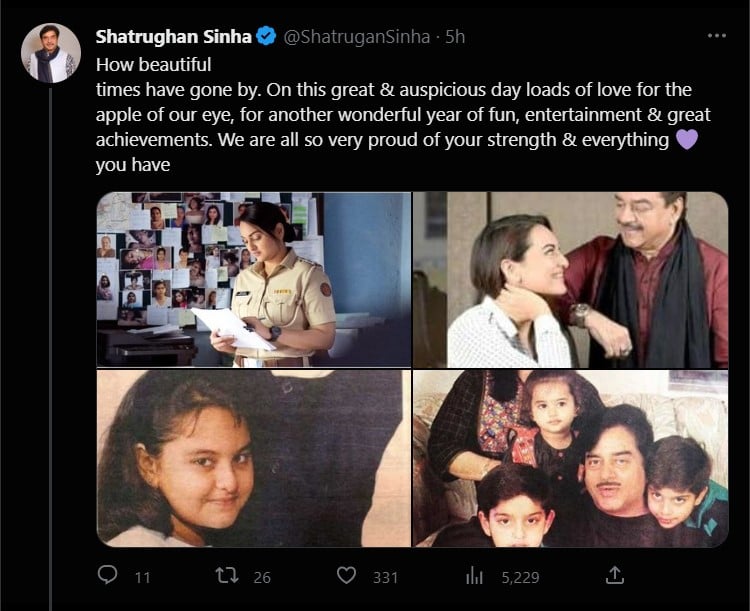Open tweet analytics via bar chart icon
This screenshot has width=750, height=611.
(474, 575)
